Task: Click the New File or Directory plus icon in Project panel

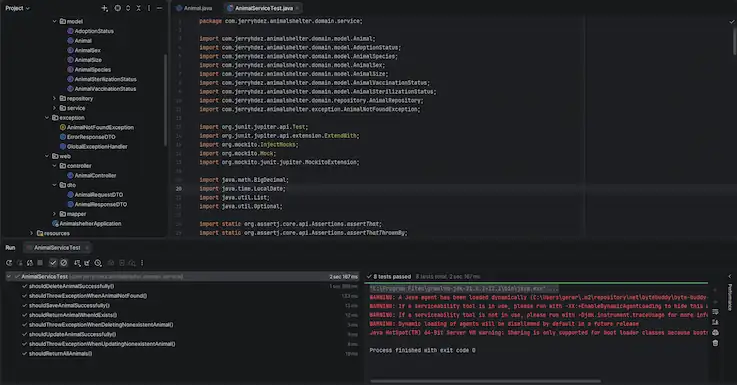Action: click(104, 8)
